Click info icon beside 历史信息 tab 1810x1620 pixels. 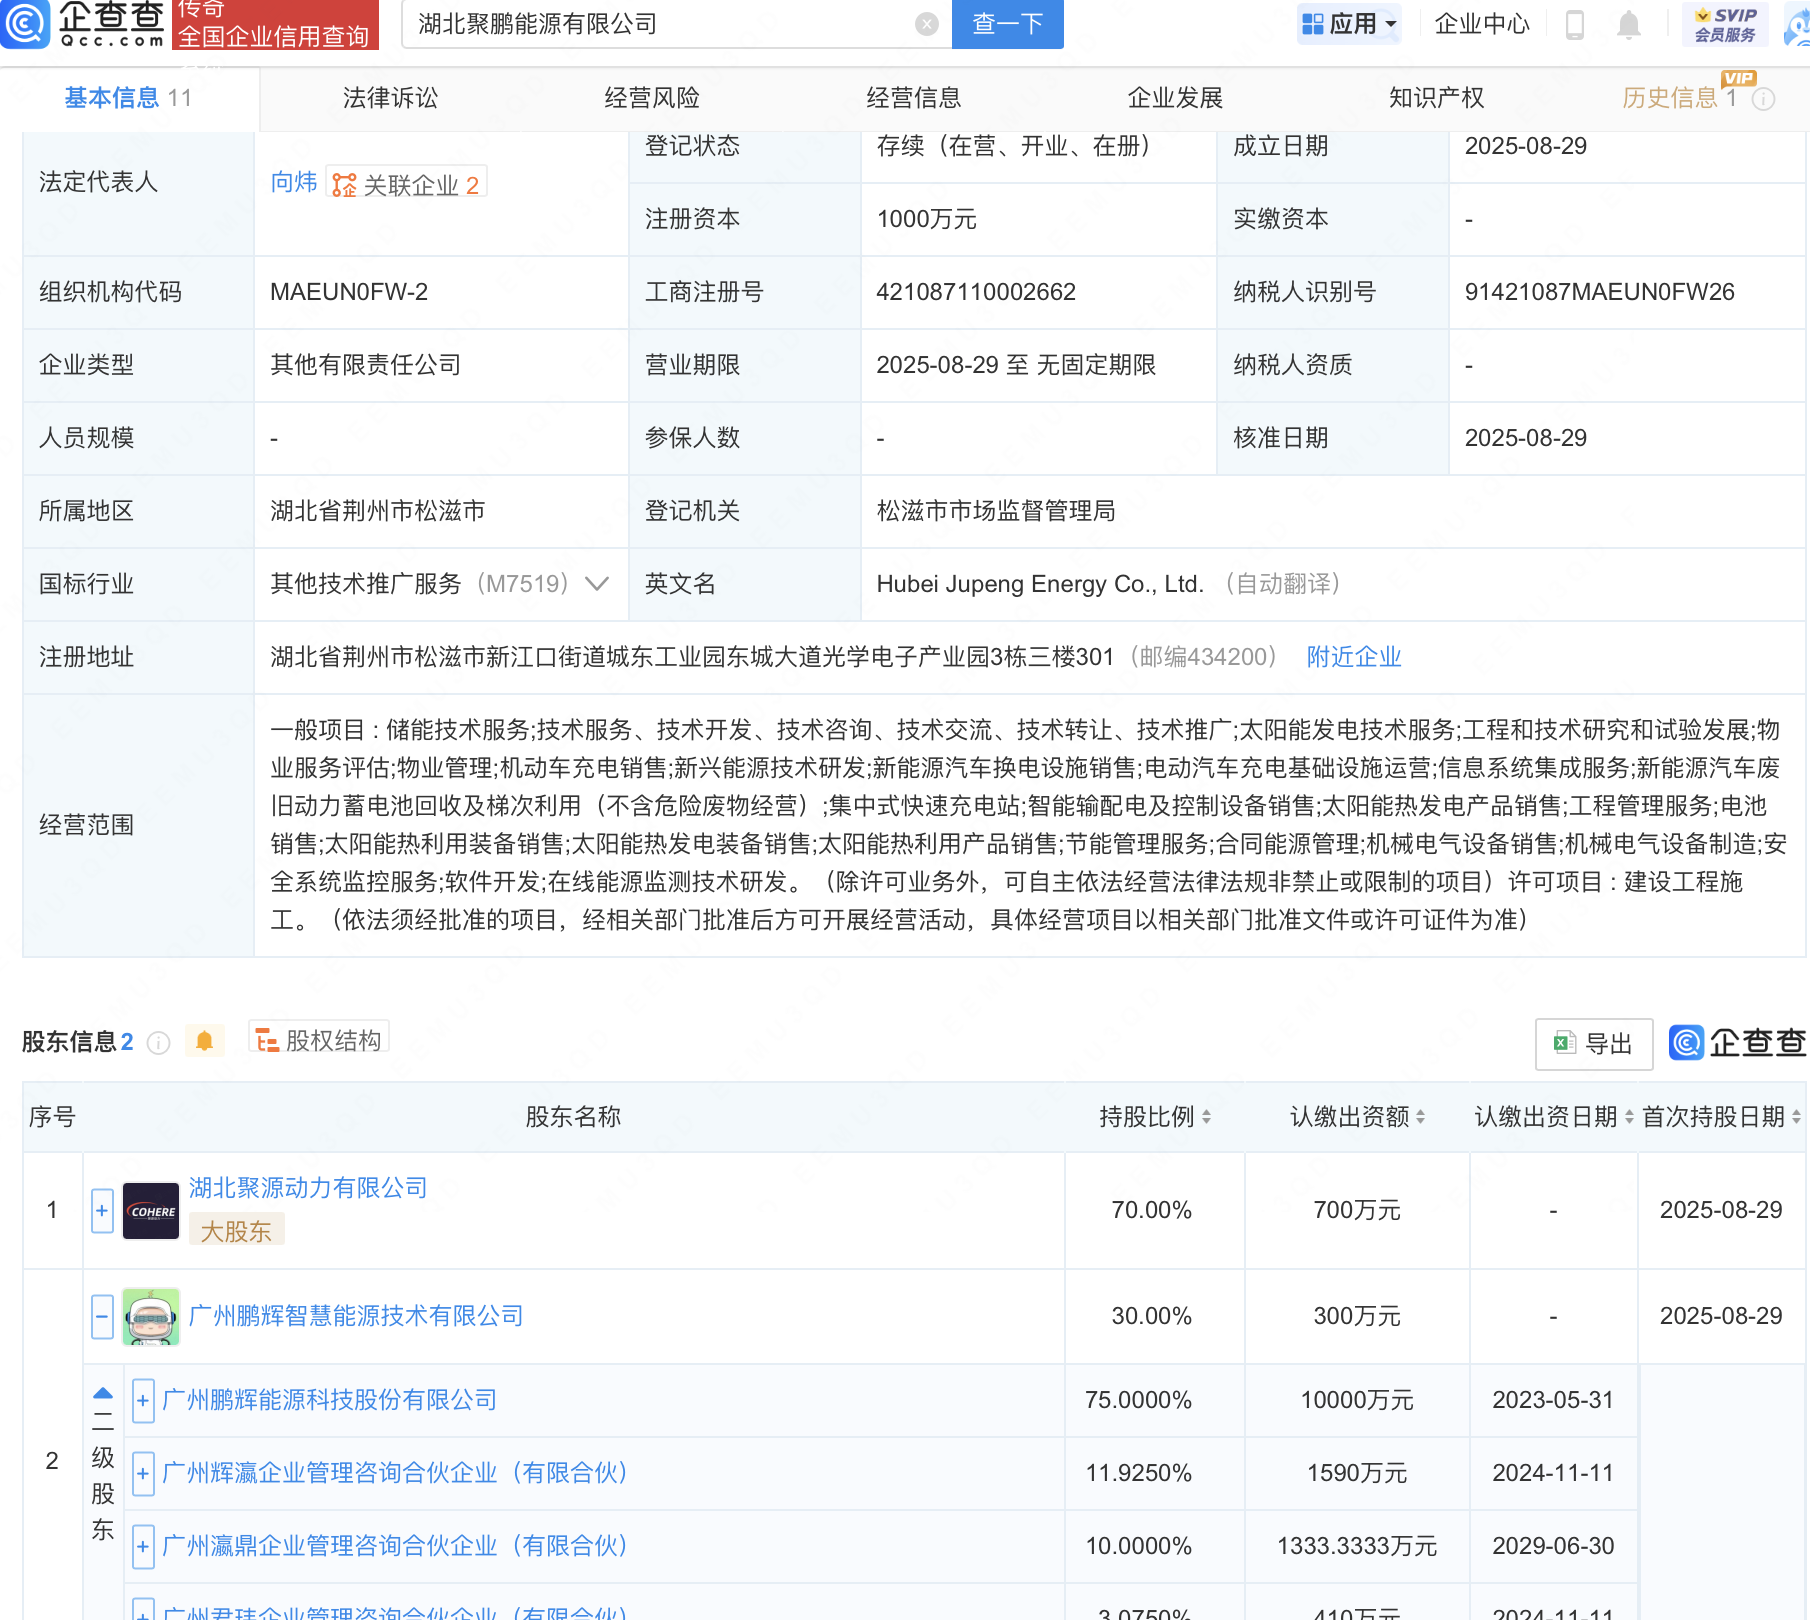click(x=1764, y=99)
